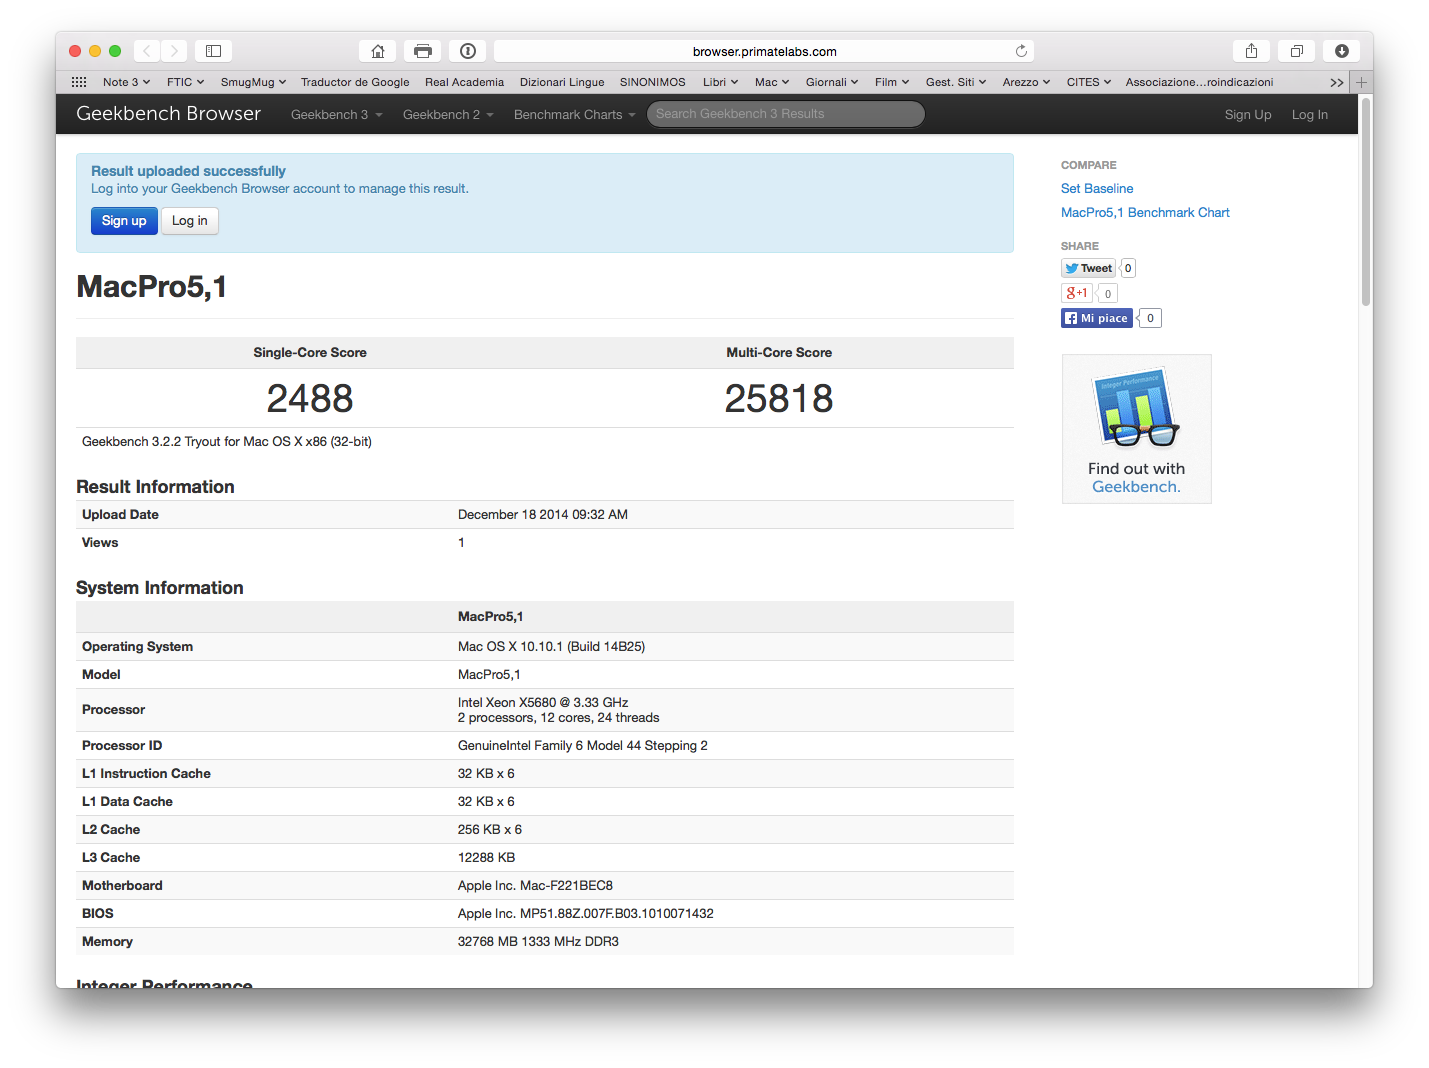
Task: Click the Multi-Core Score value 25818
Action: [x=779, y=399]
